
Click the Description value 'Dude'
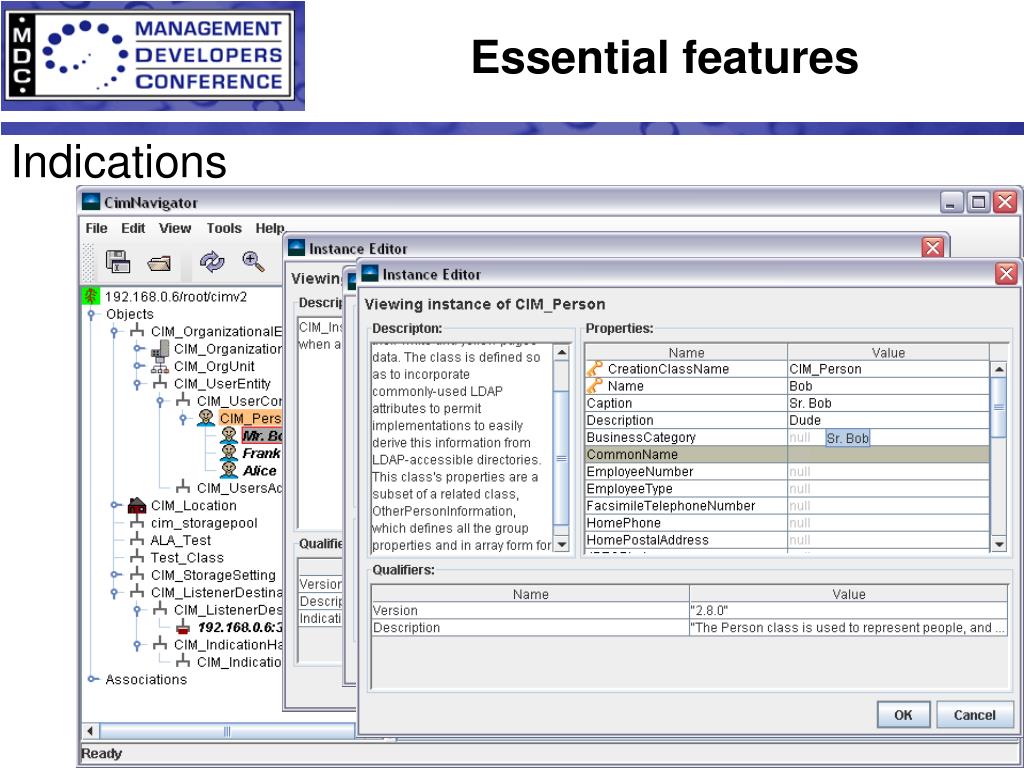[x=805, y=420]
